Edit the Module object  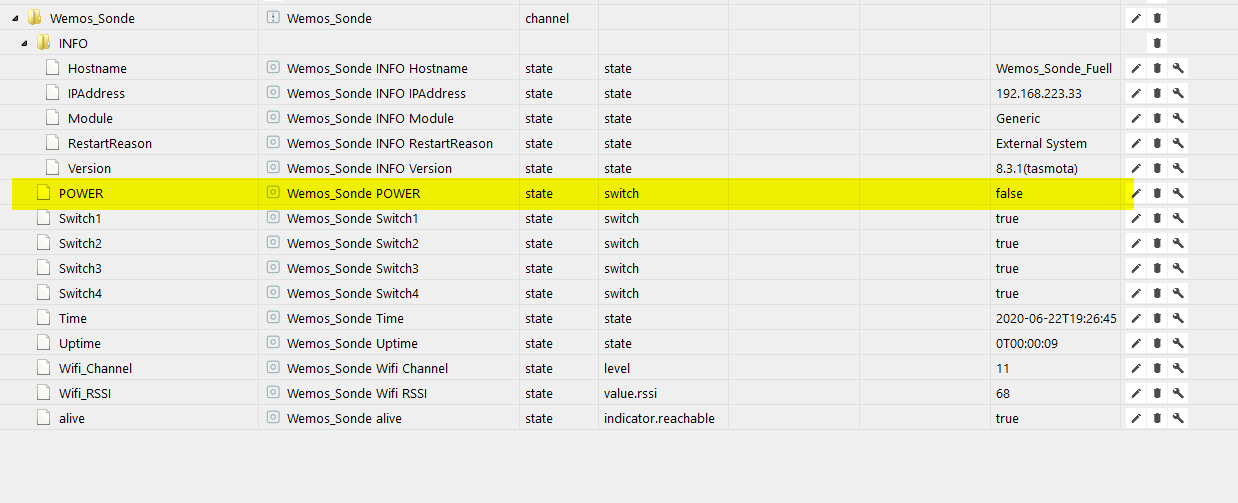(1136, 118)
